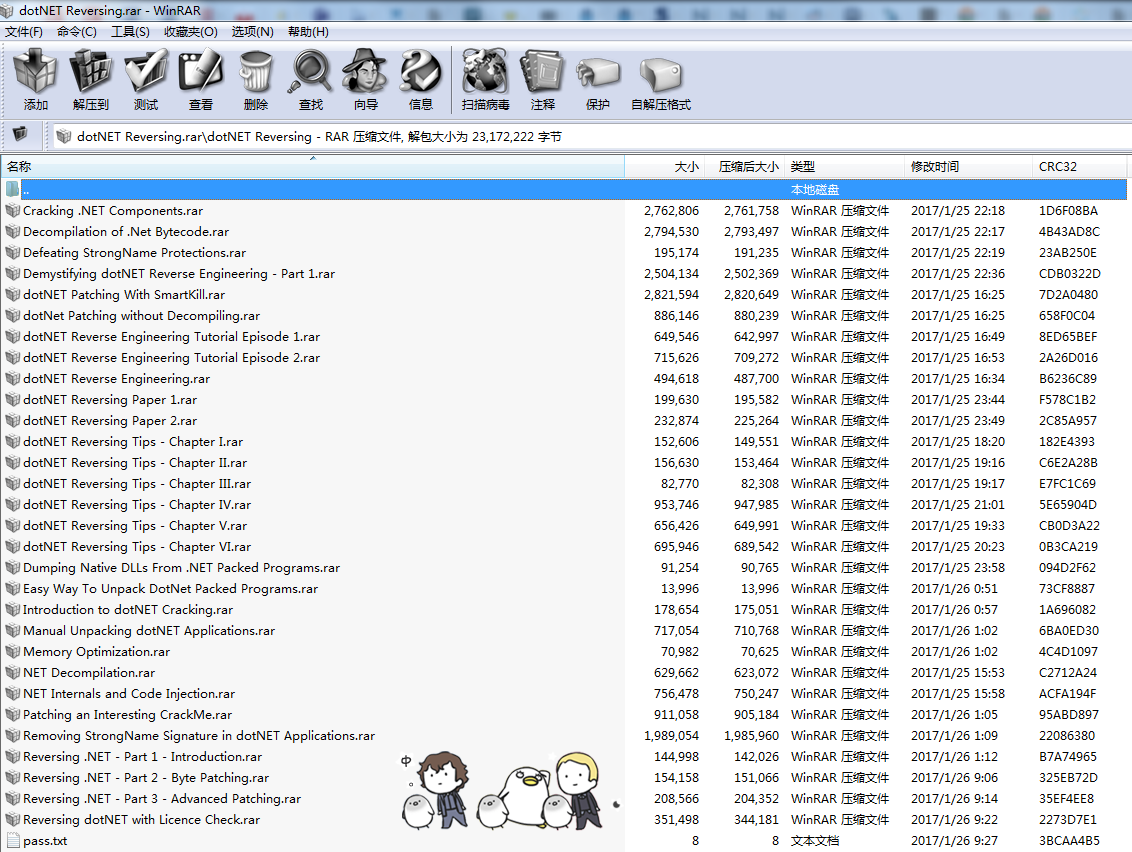Click the rar icon of NET Decompilation.rar
This screenshot has width=1132, height=852.
click(x=13, y=672)
